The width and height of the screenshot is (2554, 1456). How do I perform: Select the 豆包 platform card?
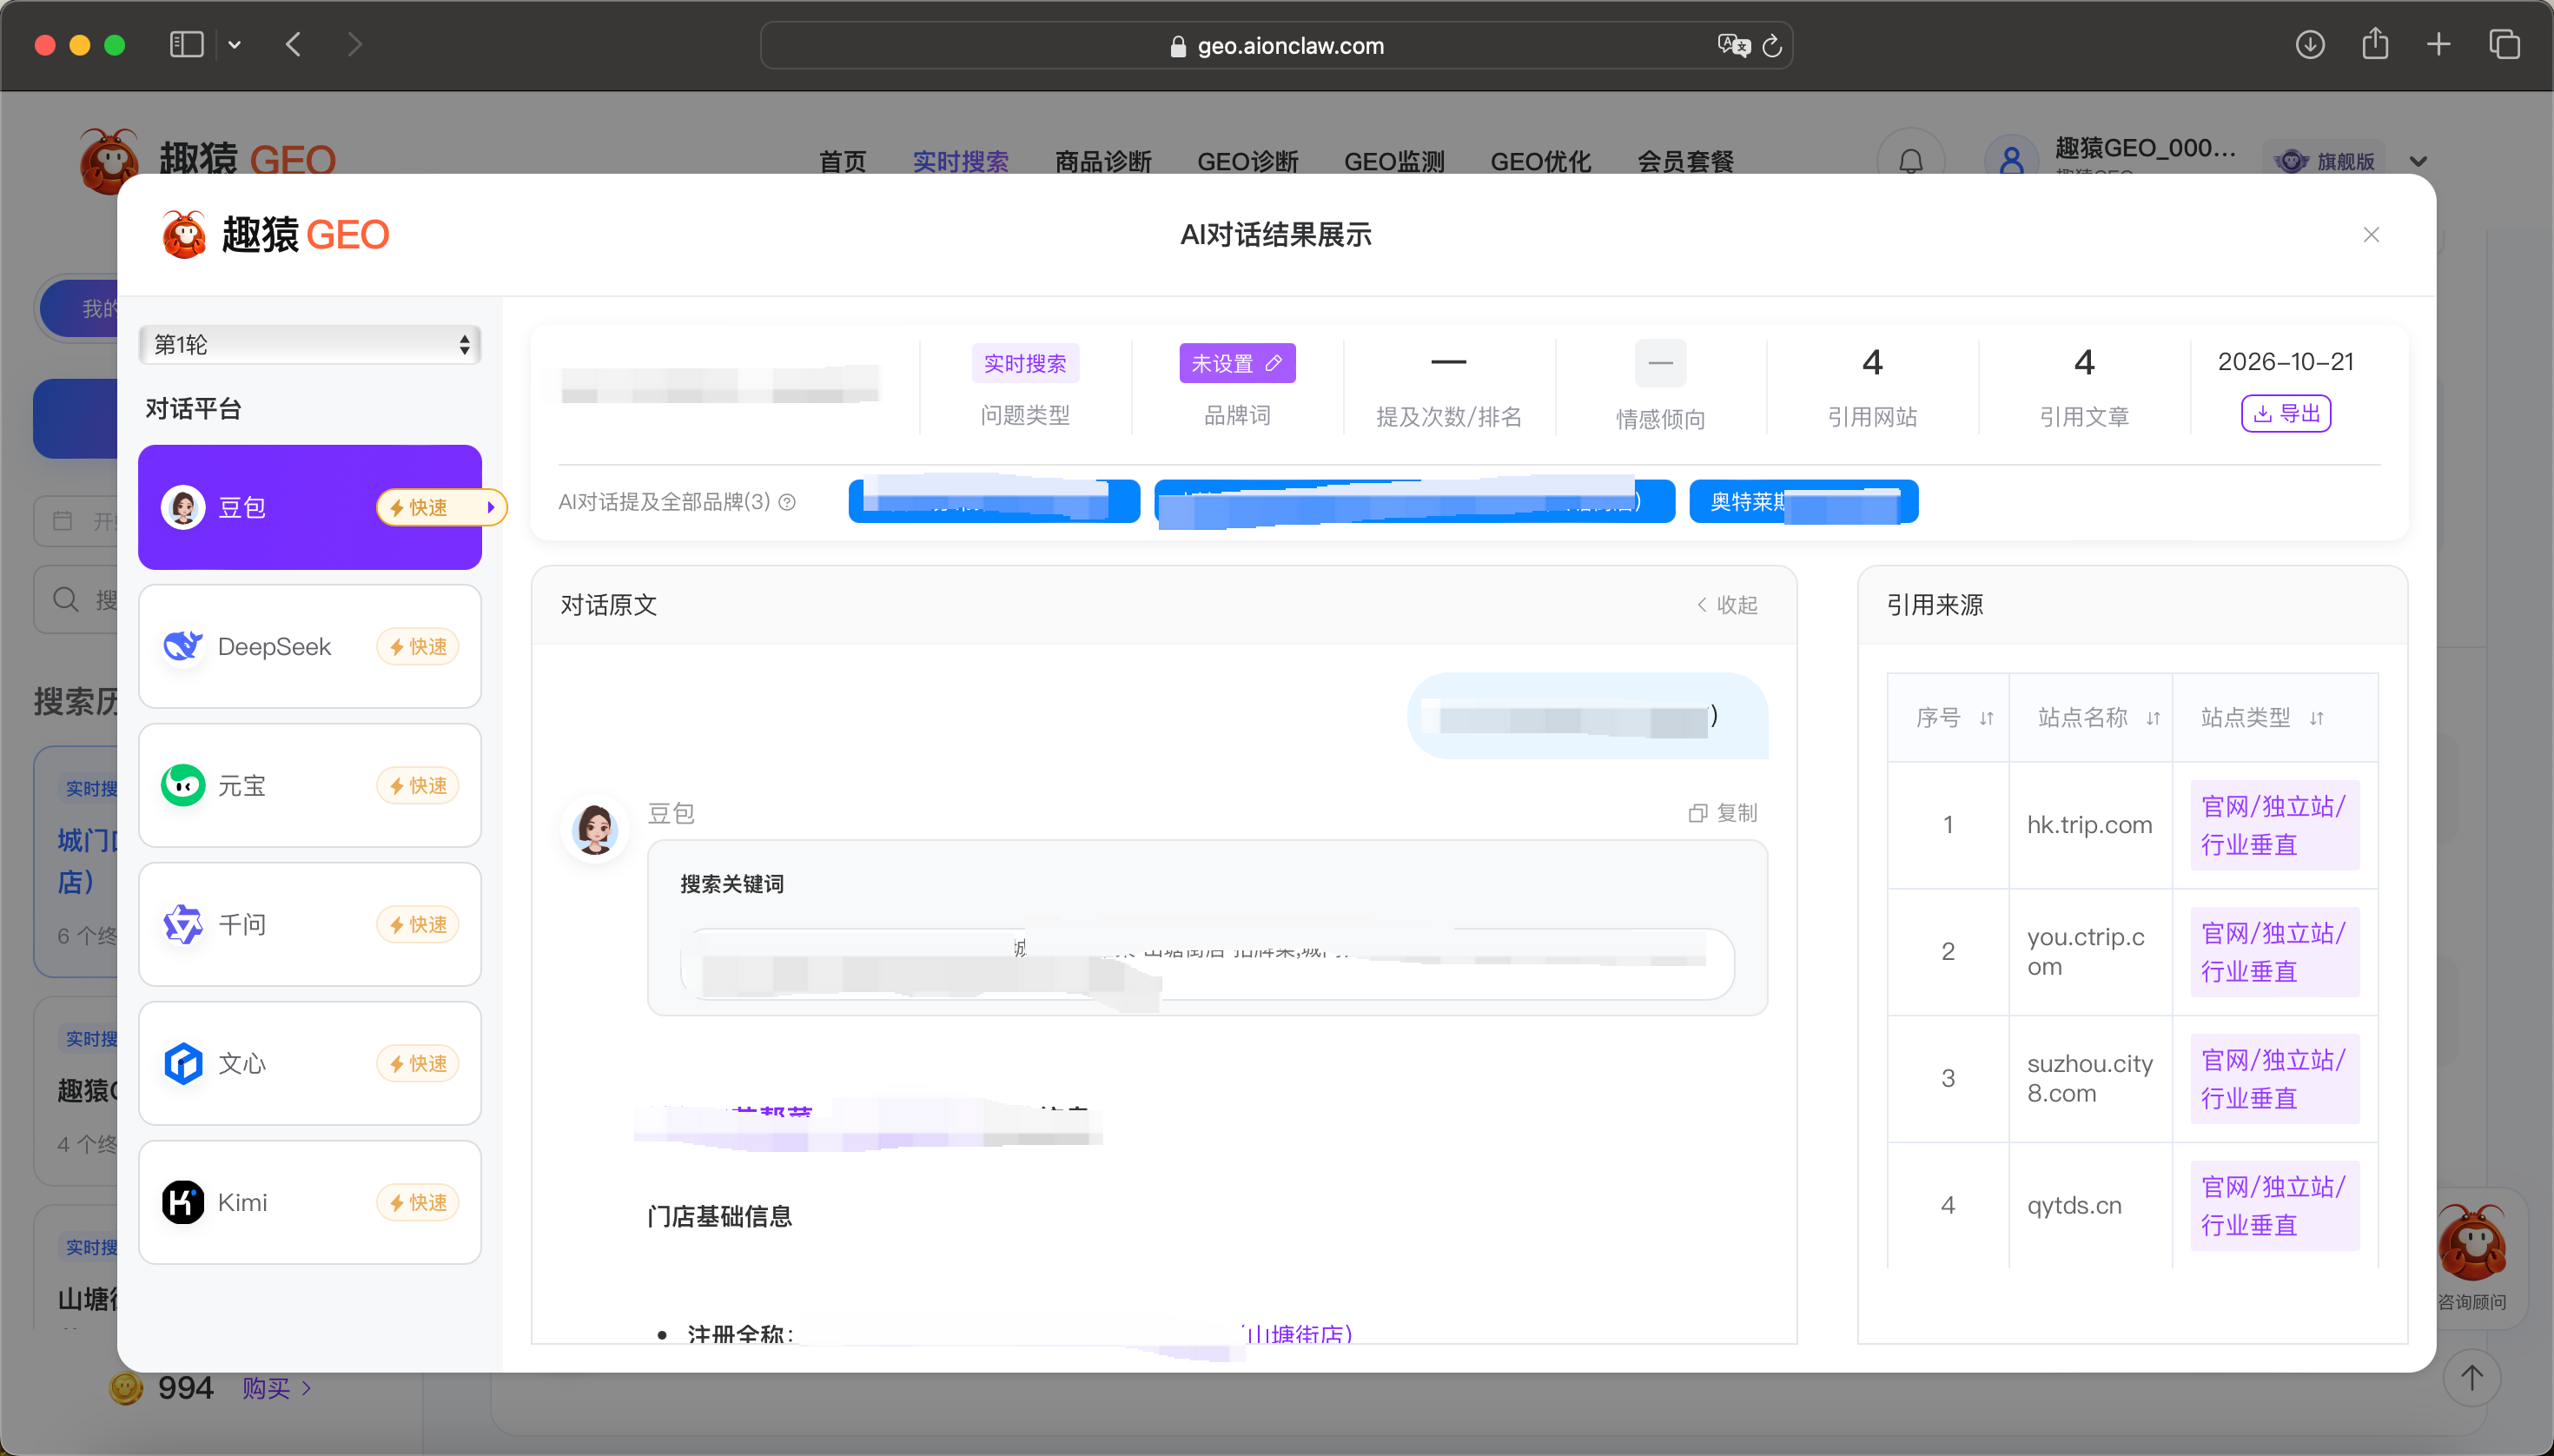point(310,507)
